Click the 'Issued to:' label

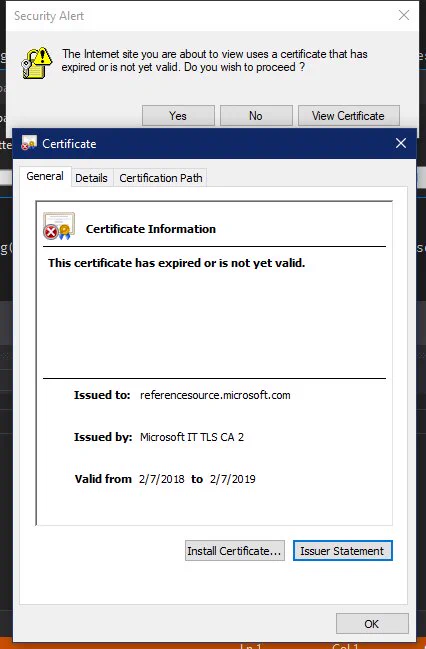[x=102, y=395]
